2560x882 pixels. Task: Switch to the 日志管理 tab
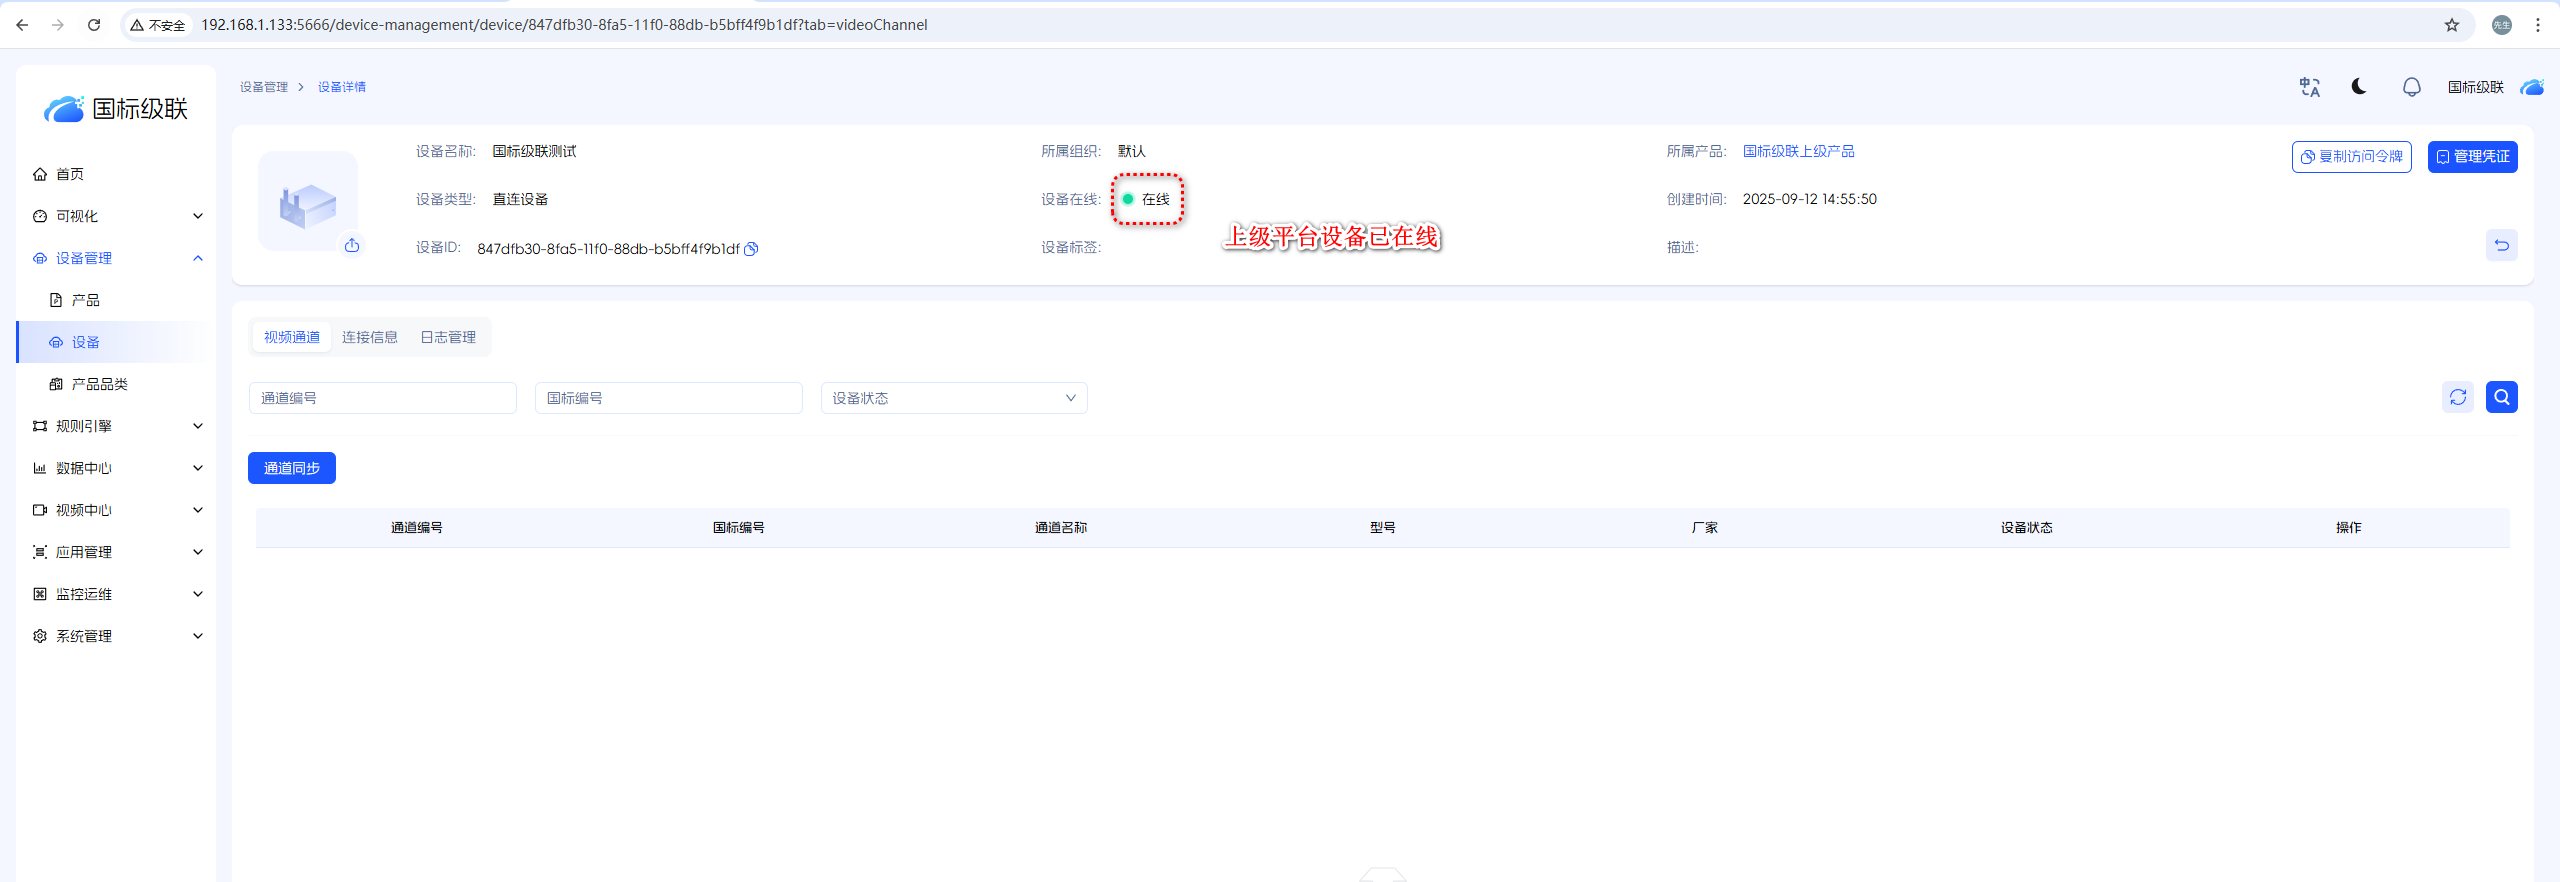pos(447,337)
